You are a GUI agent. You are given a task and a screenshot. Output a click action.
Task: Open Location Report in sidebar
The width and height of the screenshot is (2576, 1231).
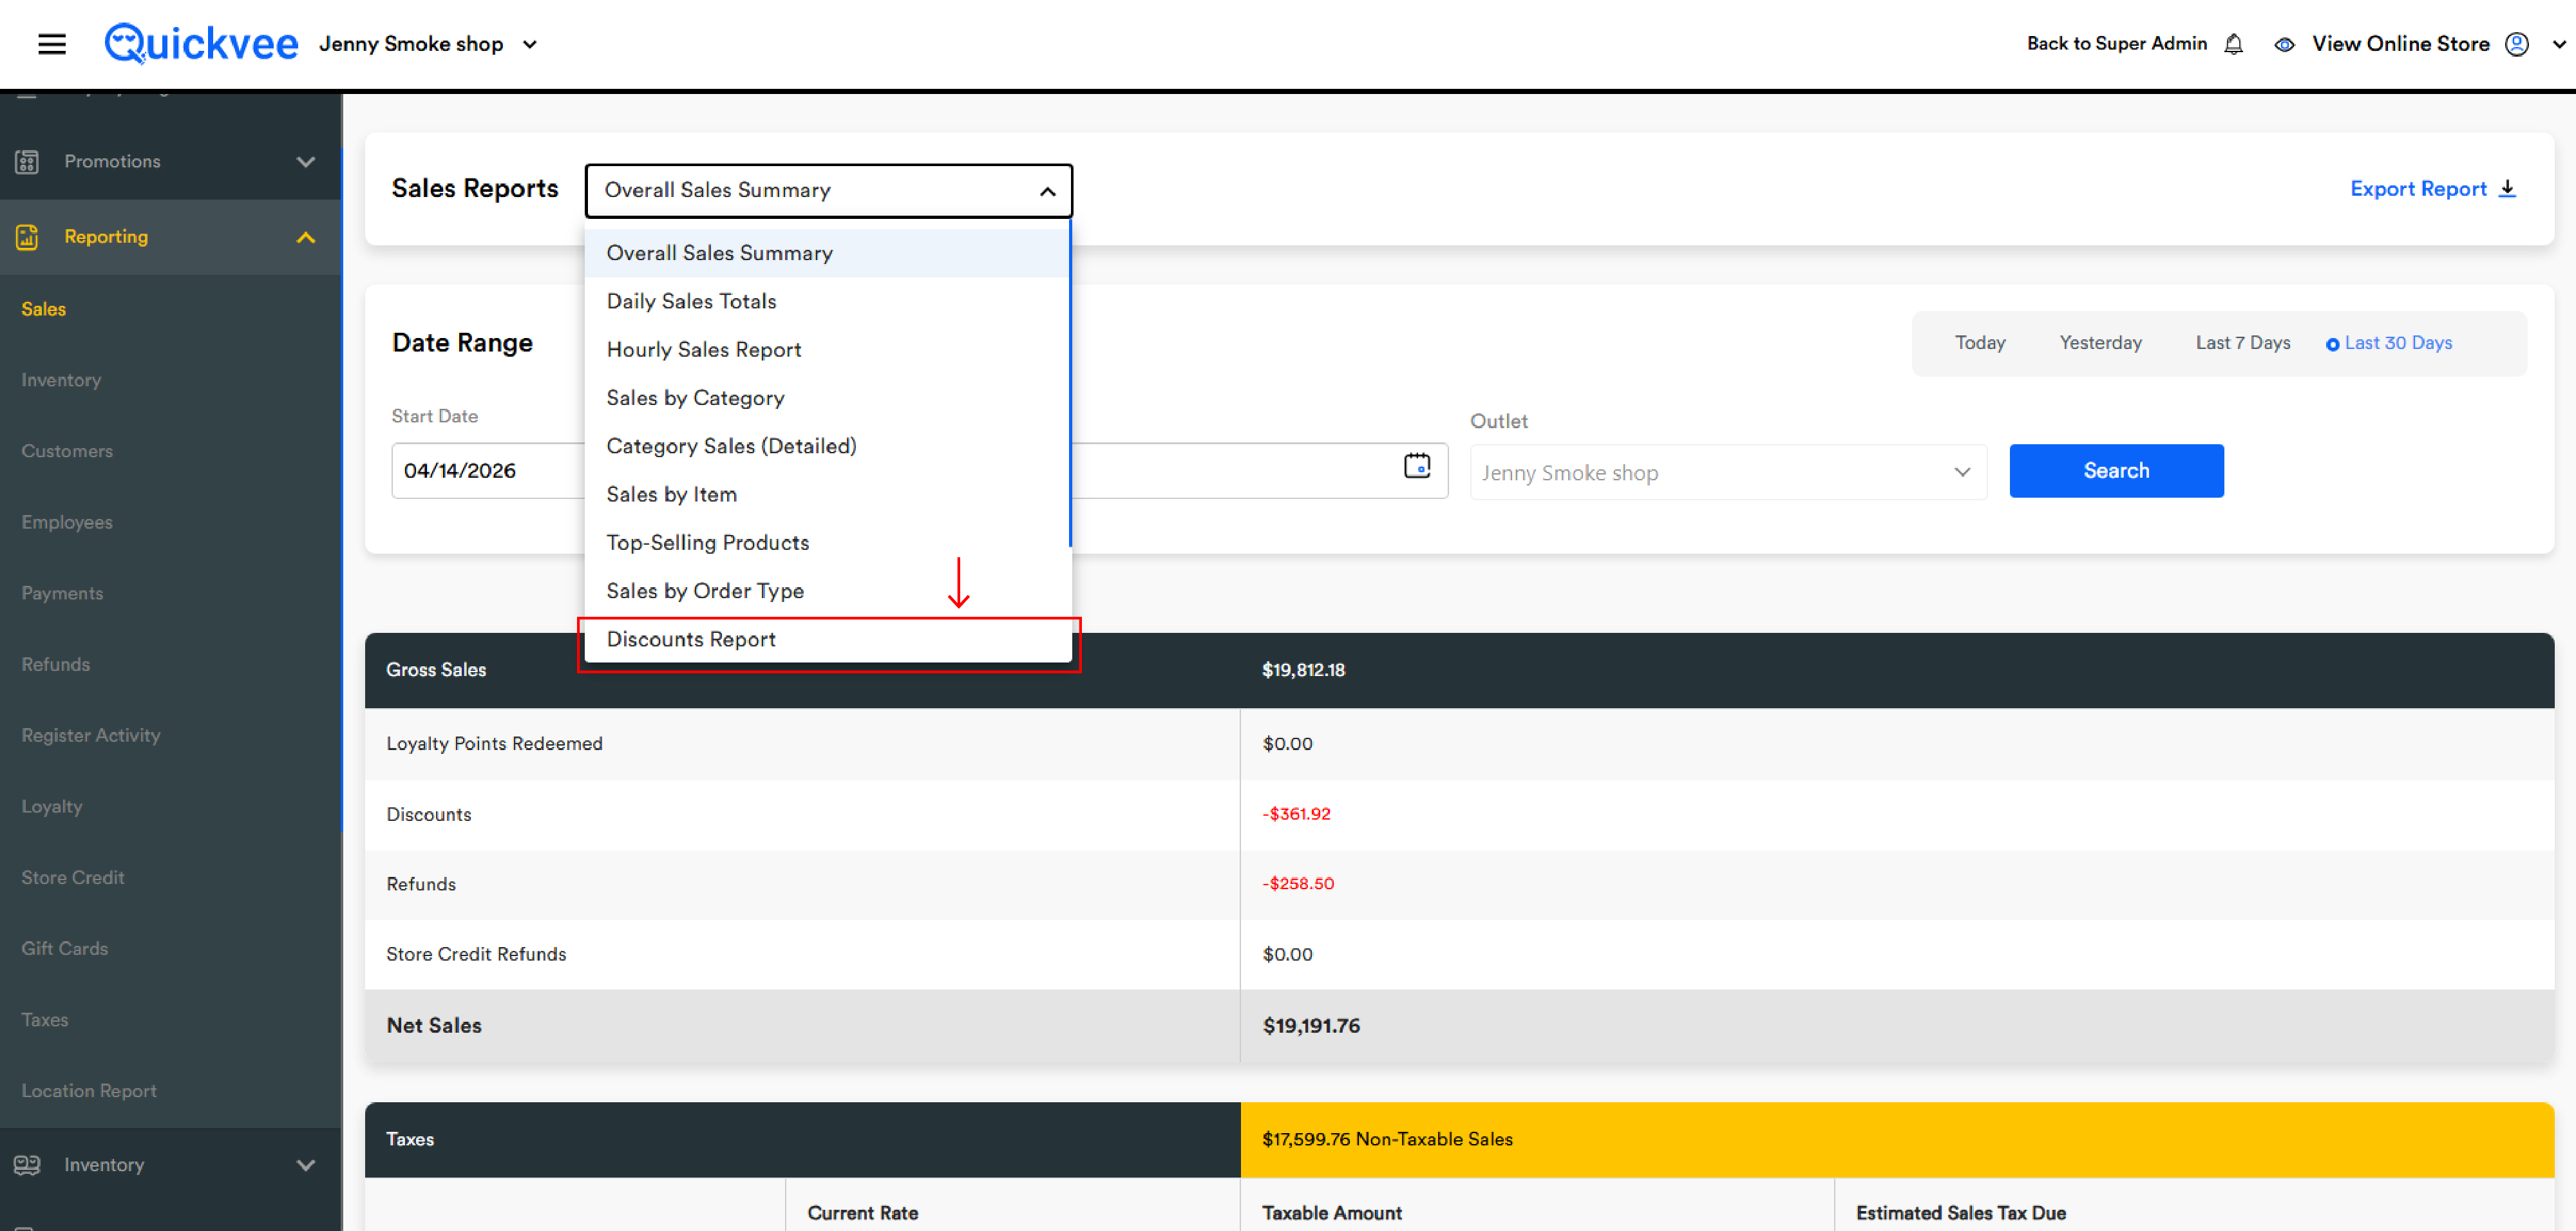(x=89, y=1091)
